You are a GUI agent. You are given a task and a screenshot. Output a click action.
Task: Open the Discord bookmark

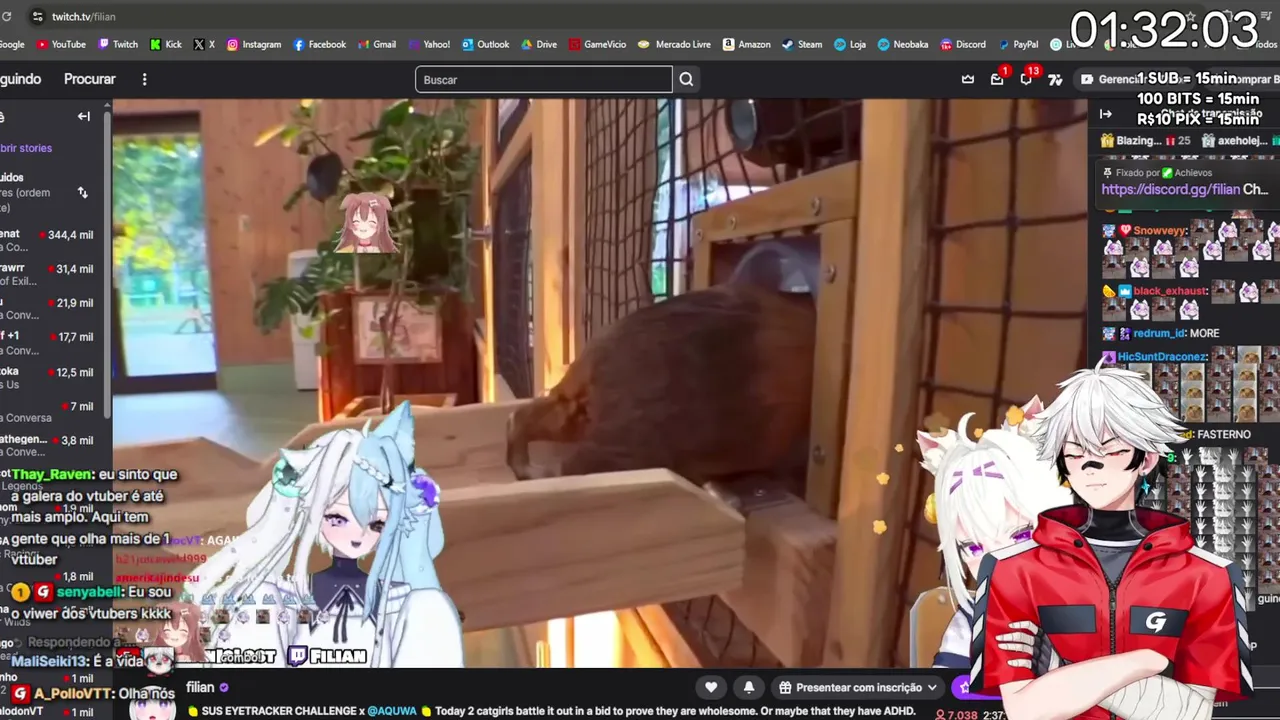962,44
